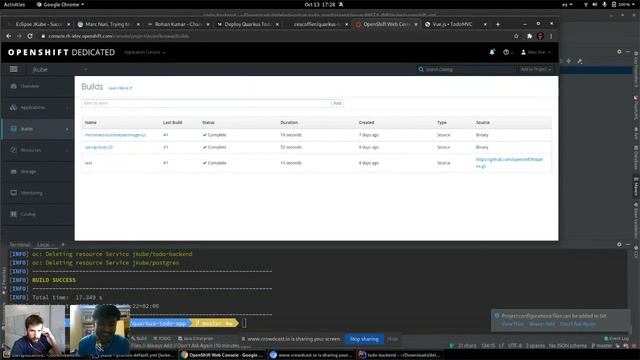
Task: Select the Builds sidebar icon
Action: click(x=13, y=129)
